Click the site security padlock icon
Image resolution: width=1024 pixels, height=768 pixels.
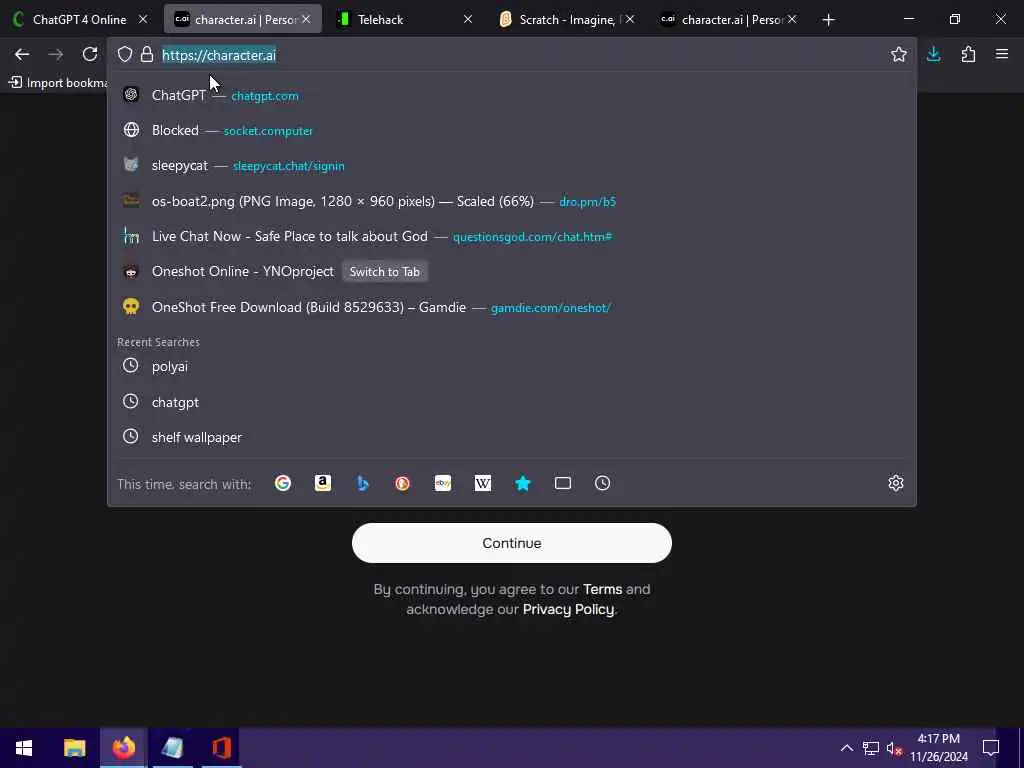(147, 55)
